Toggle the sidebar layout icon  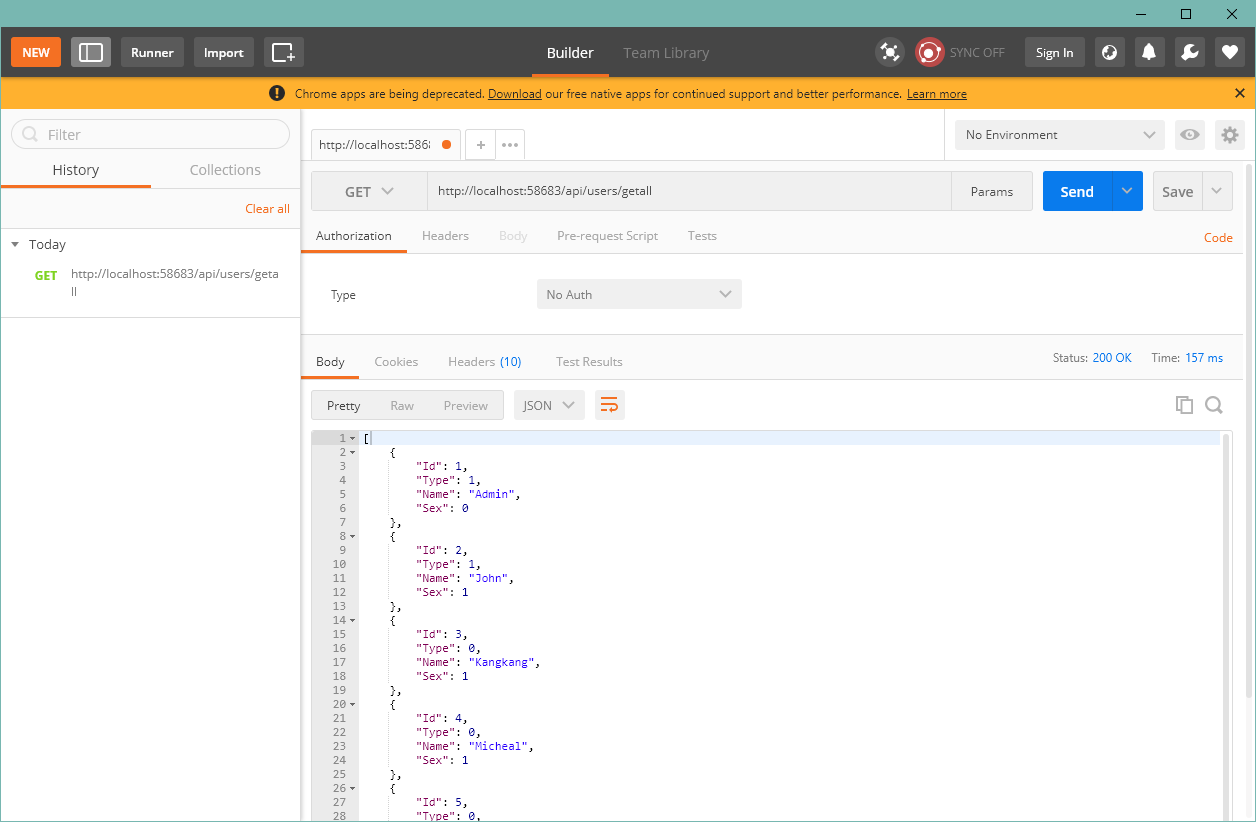(x=91, y=53)
